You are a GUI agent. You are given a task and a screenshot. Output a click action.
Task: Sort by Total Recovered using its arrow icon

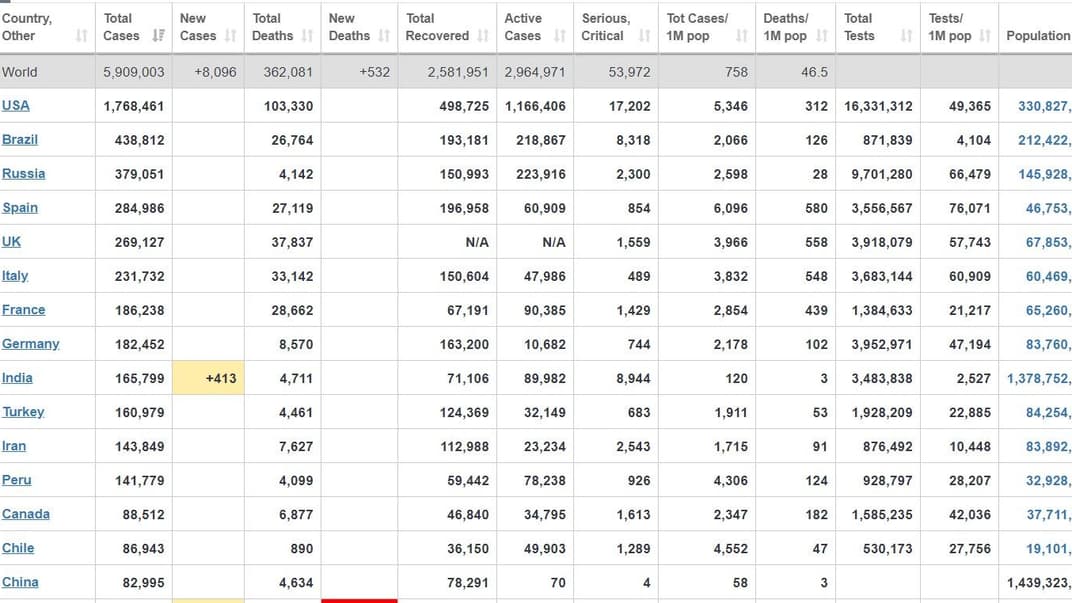point(483,36)
